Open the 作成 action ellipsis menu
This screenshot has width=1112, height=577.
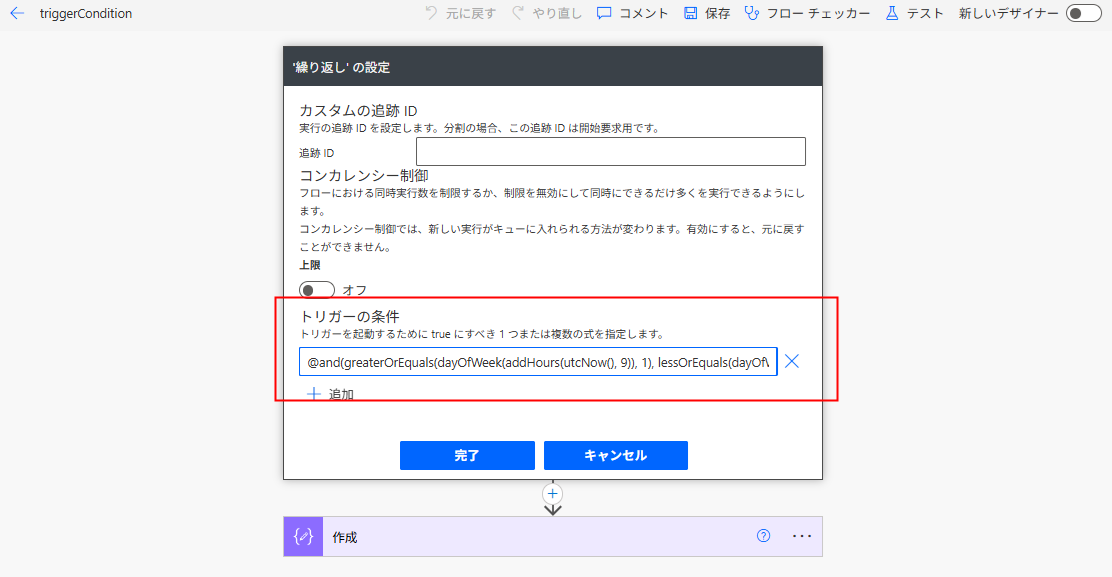[x=802, y=536]
